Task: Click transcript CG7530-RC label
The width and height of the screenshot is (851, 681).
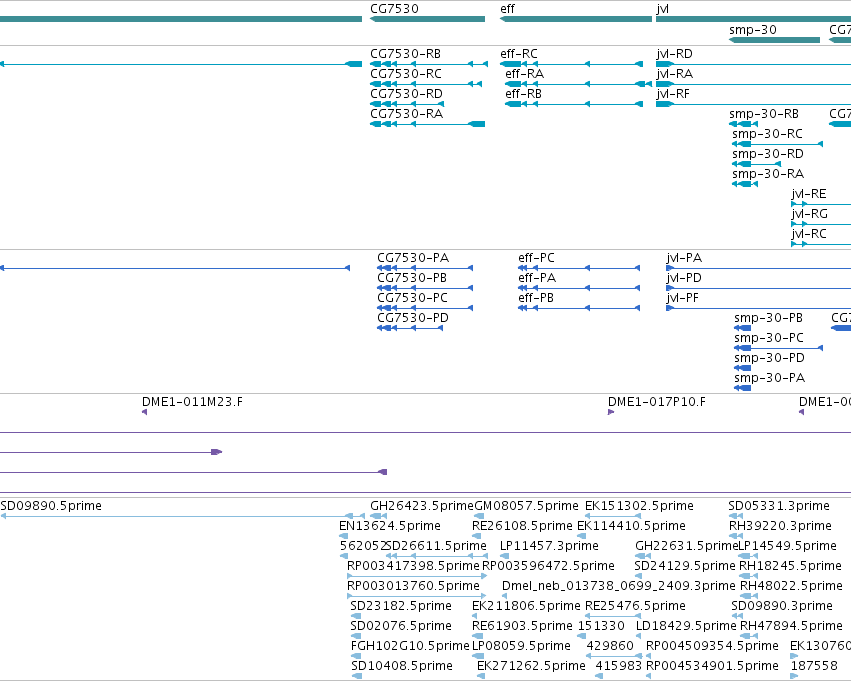Action: tap(406, 74)
